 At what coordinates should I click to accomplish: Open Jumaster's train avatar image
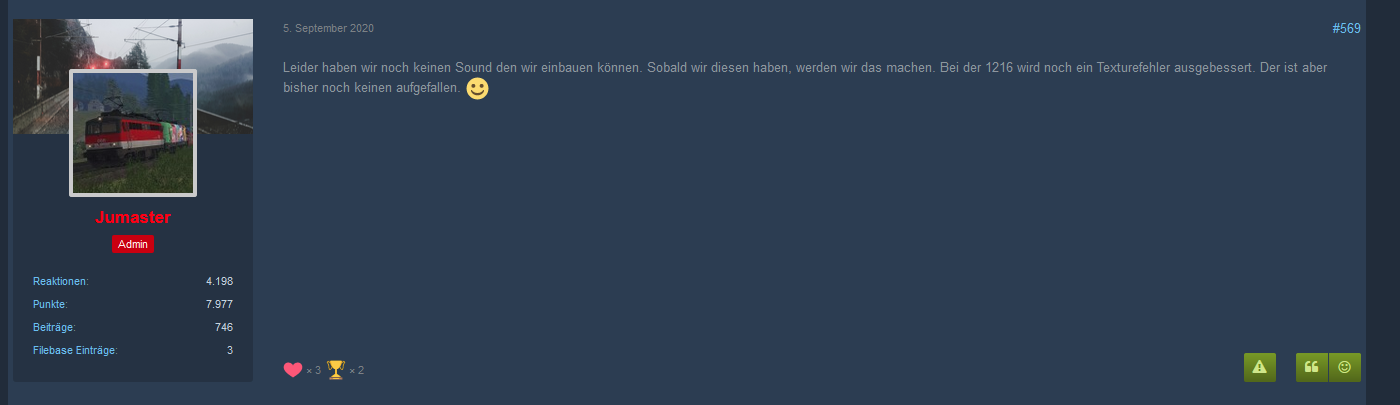click(133, 133)
